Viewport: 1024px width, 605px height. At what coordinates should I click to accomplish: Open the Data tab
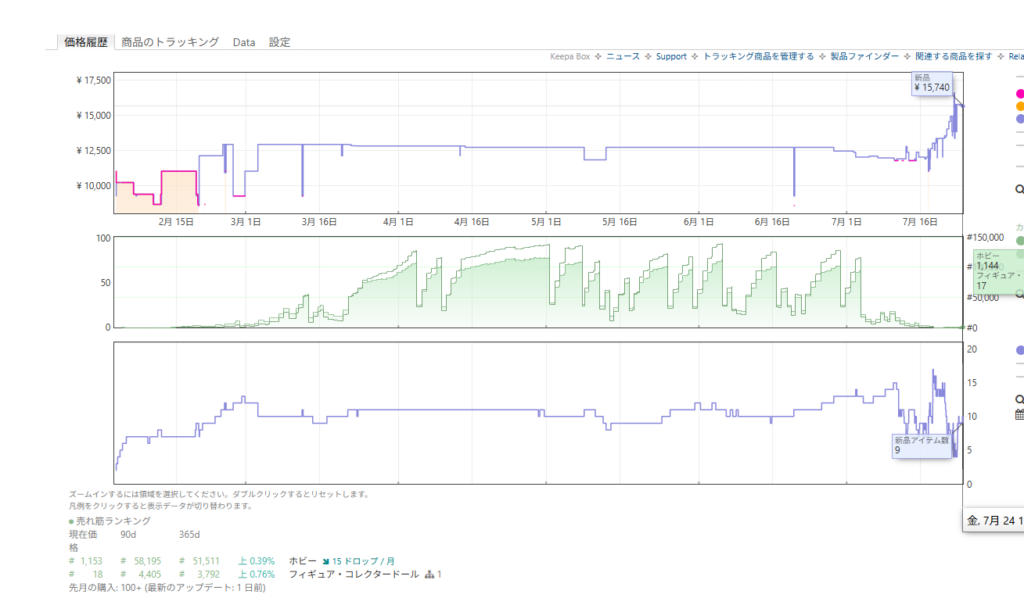tap(244, 42)
